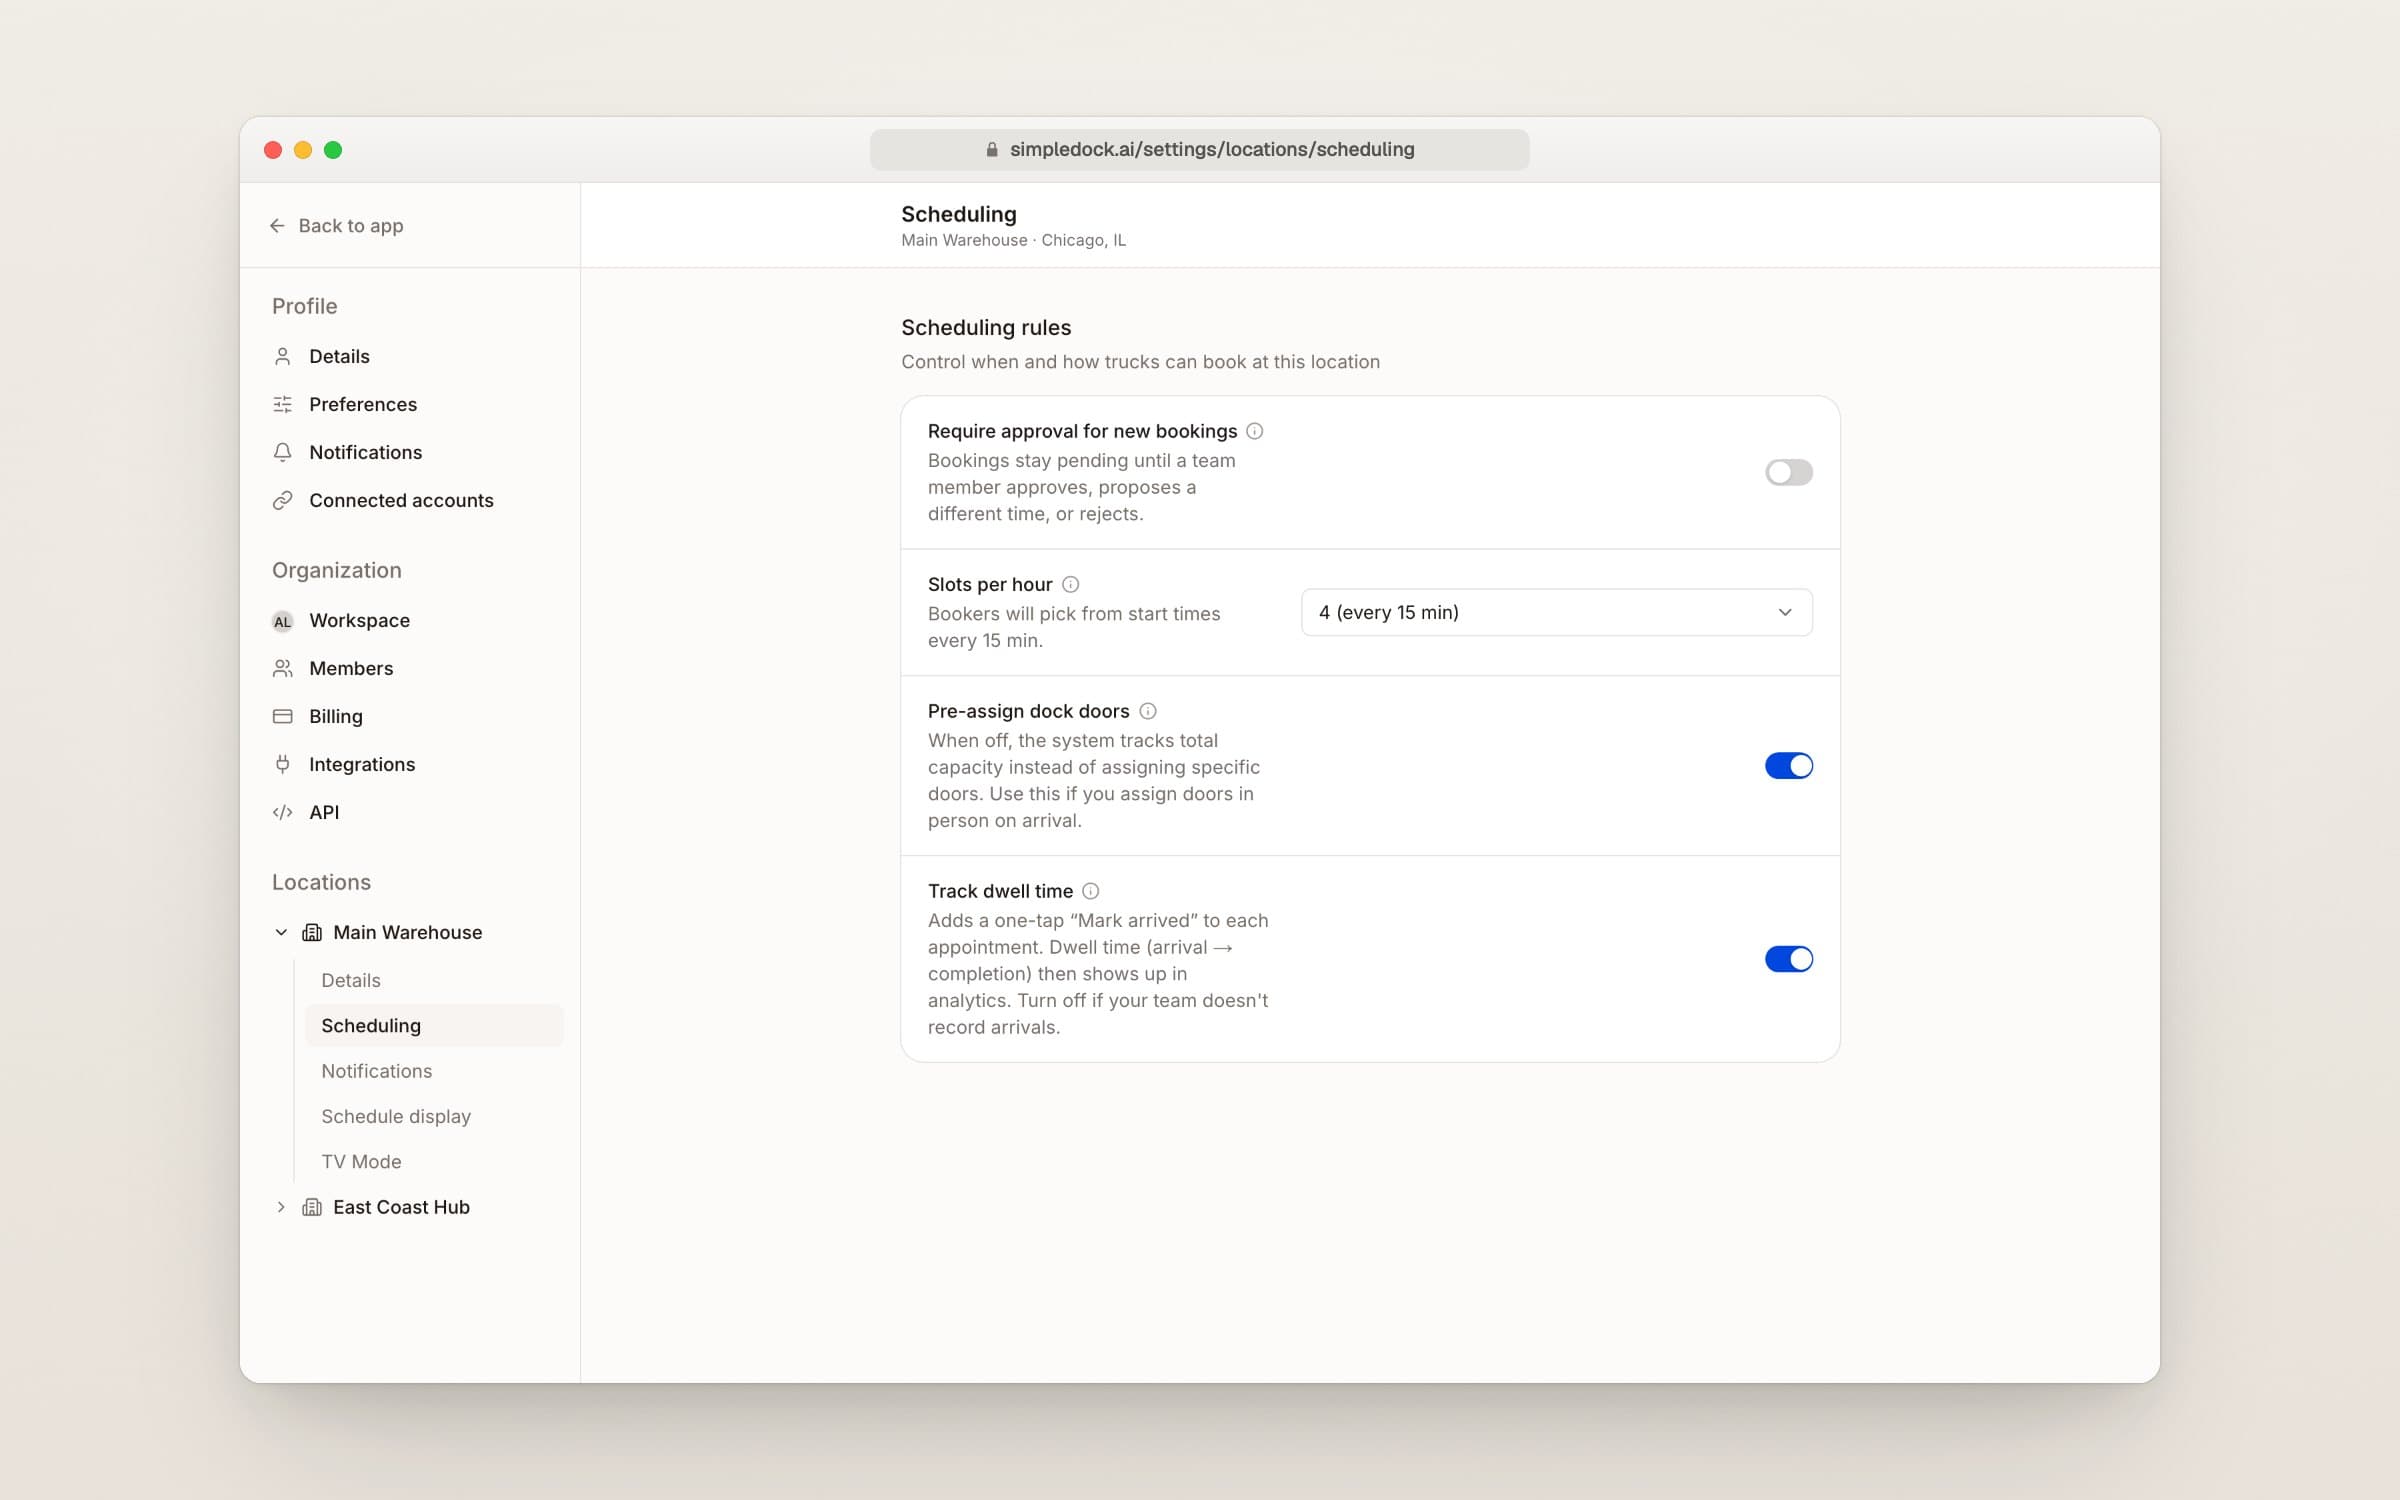Turn off the Pre-assign dock doors toggle

1788,766
